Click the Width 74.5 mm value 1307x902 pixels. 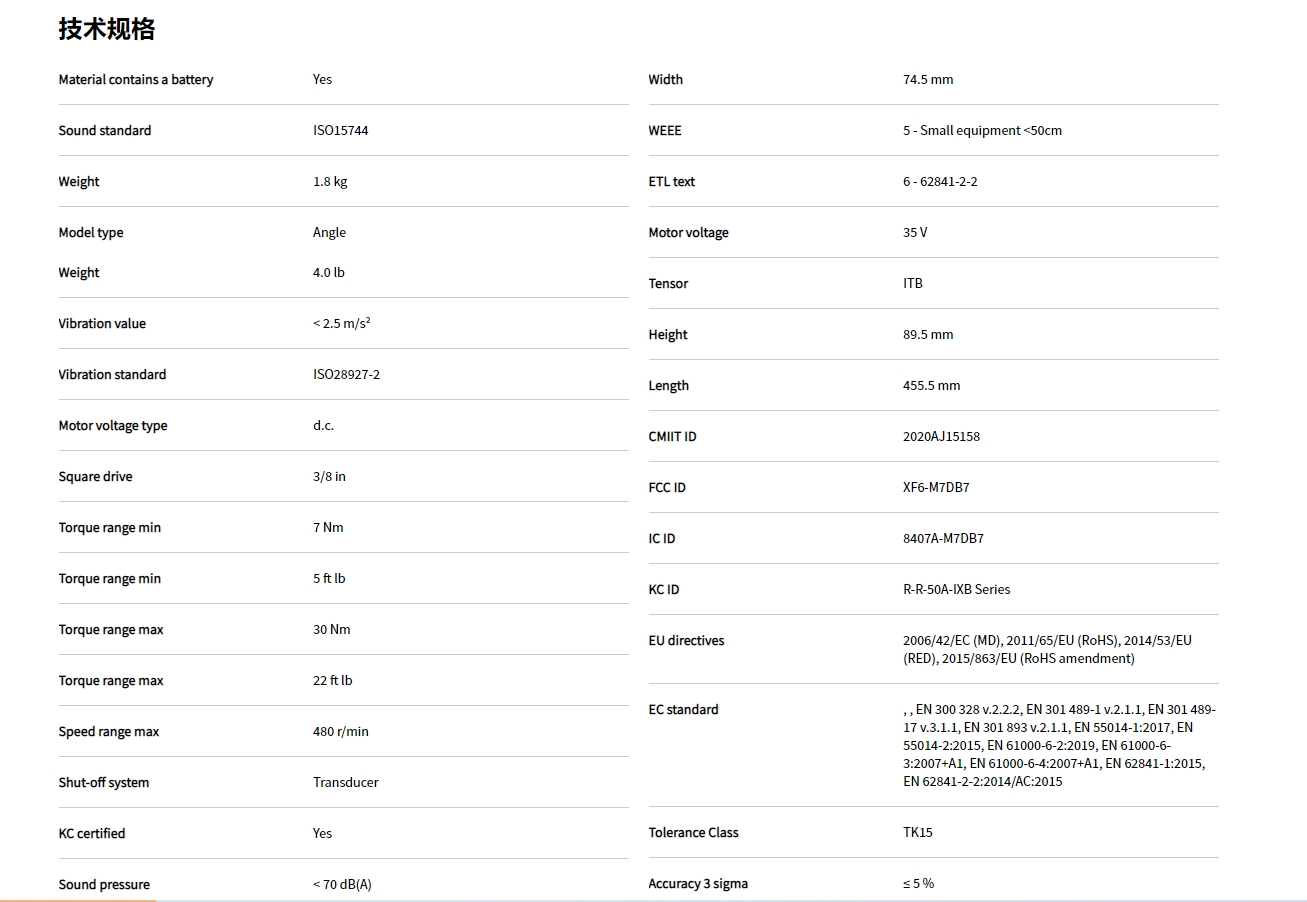pos(928,80)
